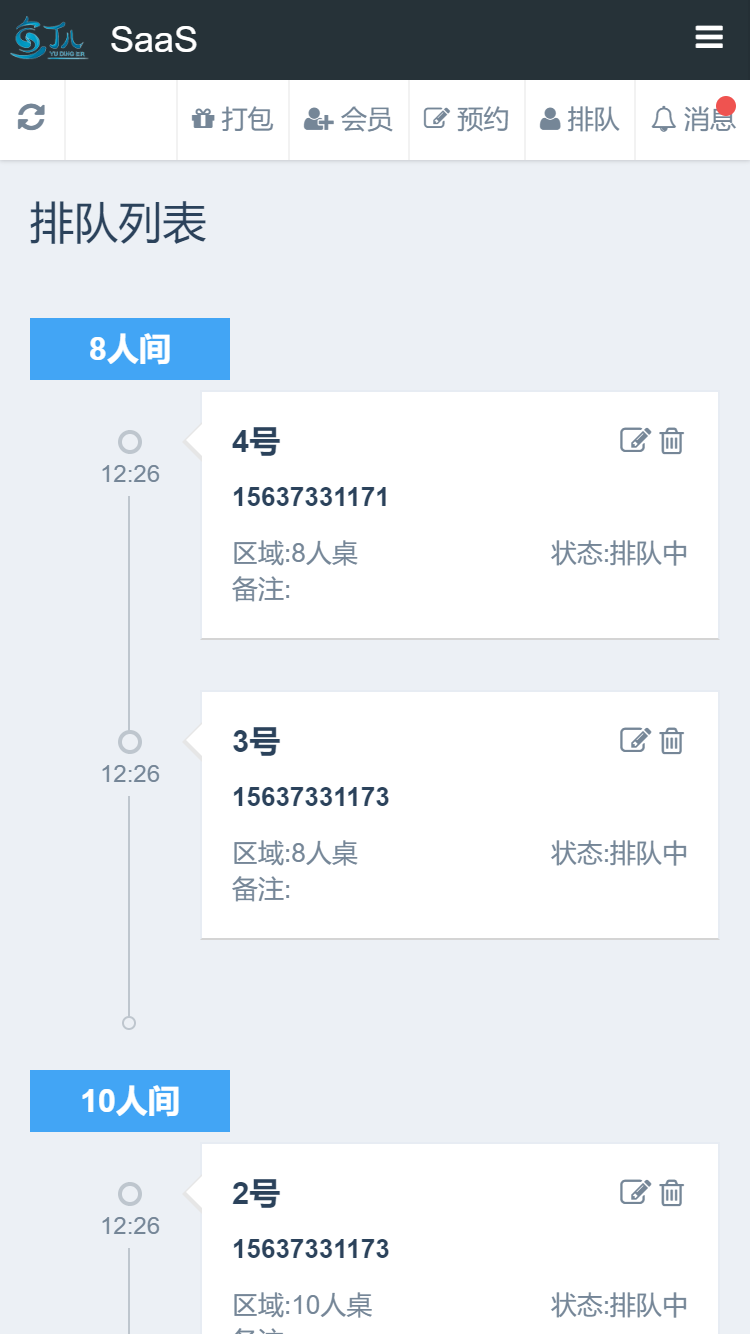Viewport: 750px width, 1334px height.
Task: Click timeline marker beside 3号
Action: click(x=130, y=742)
